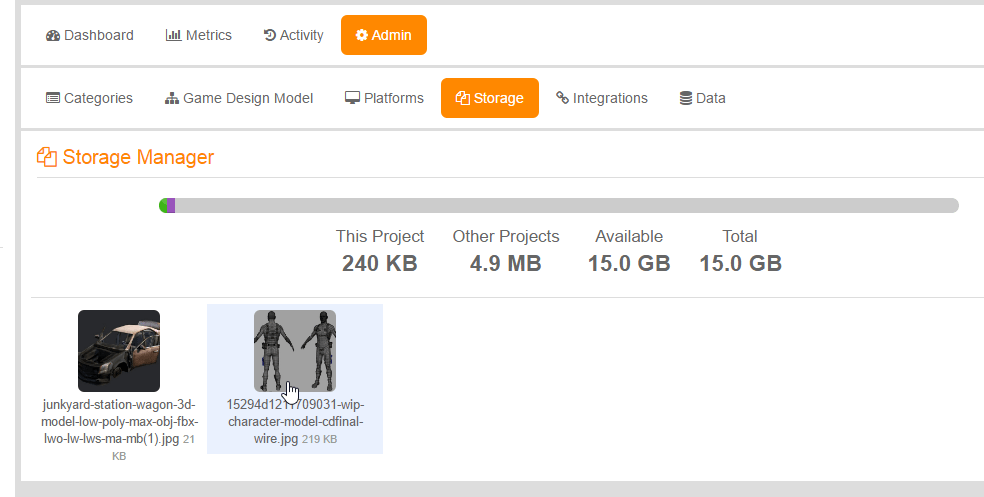Click the Data database icon
The image size is (984, 497).
685,98
